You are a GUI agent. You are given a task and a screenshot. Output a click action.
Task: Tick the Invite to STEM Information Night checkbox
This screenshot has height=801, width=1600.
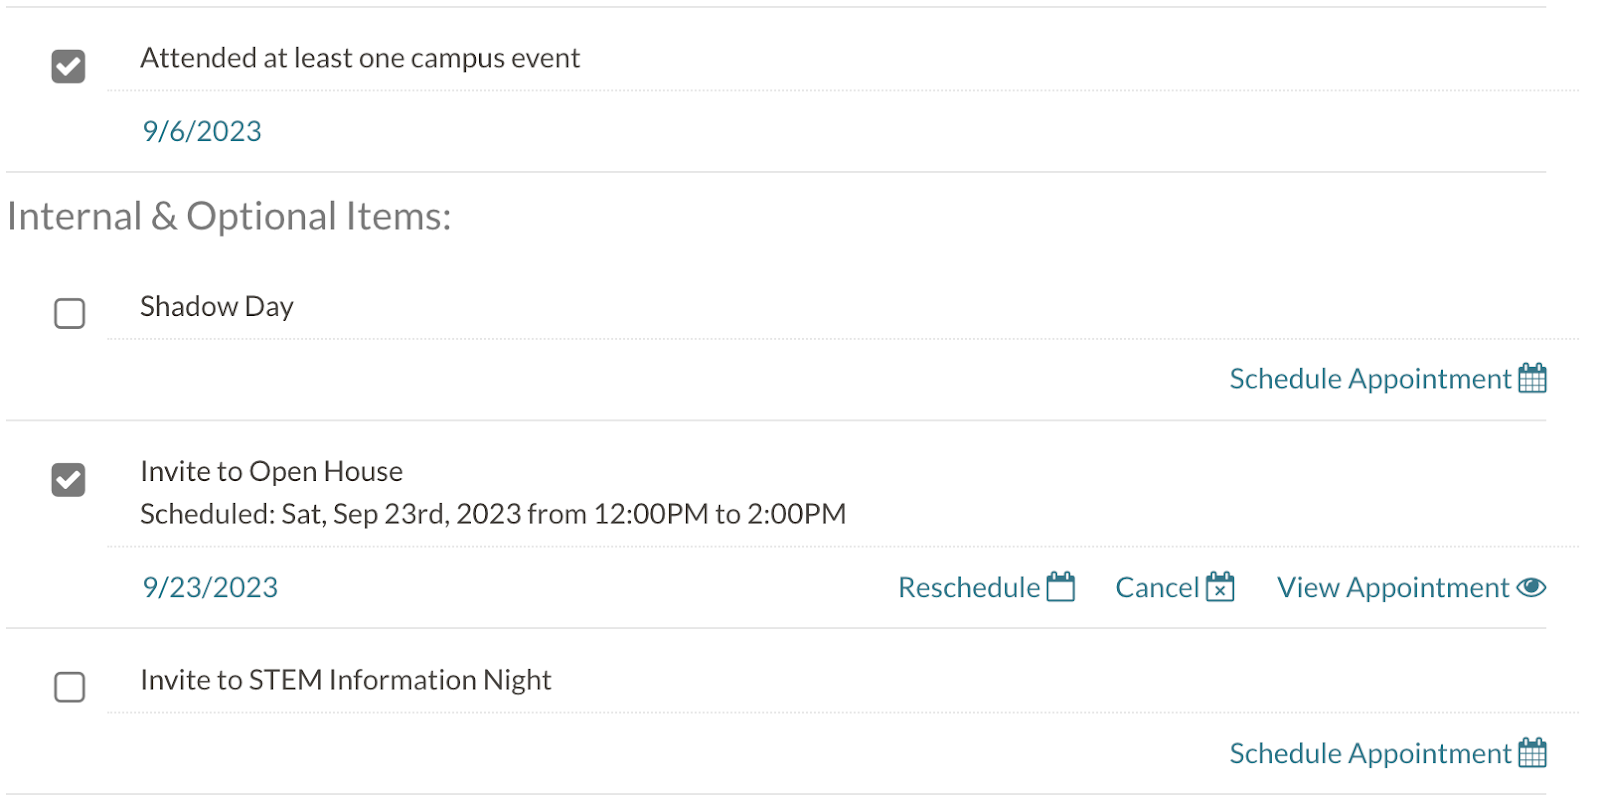click(69, 687)
